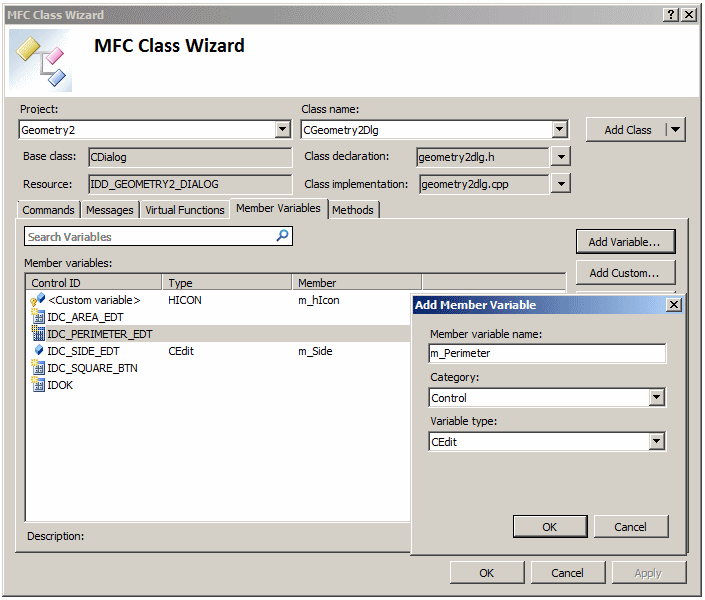Screen dimensions: 705x600
Task: Click the Base class CDialog field
Action: tap(190, 157)
